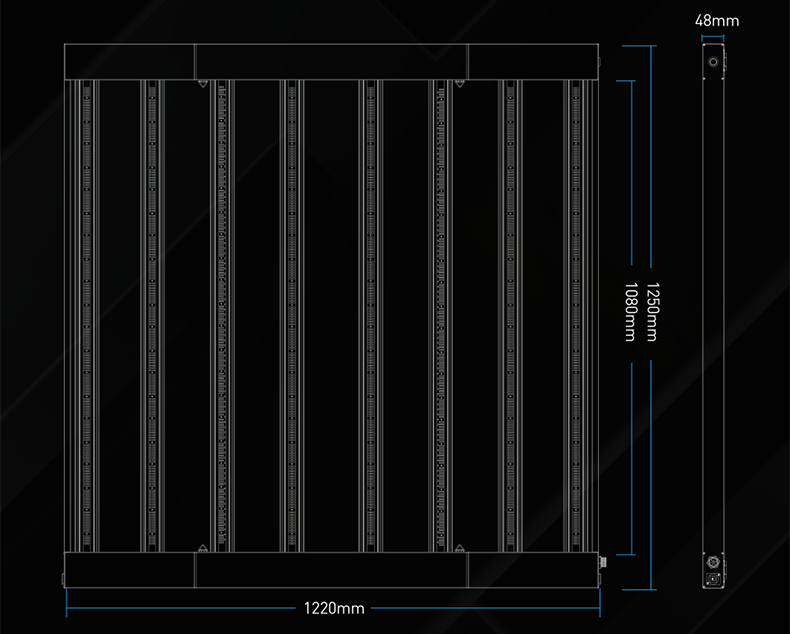Screen dimensions: 790x634
Task: Click the triangle marker above bottom-right housing seam
Action: coord(460,546)
